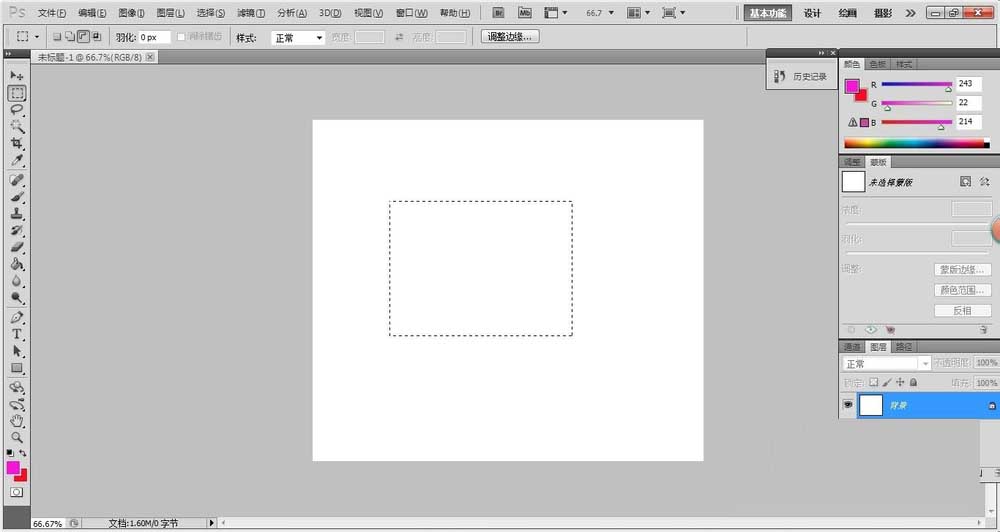Switch to 设计 workspace
The width and height of the screenshot is (1000, 532).
812,13
